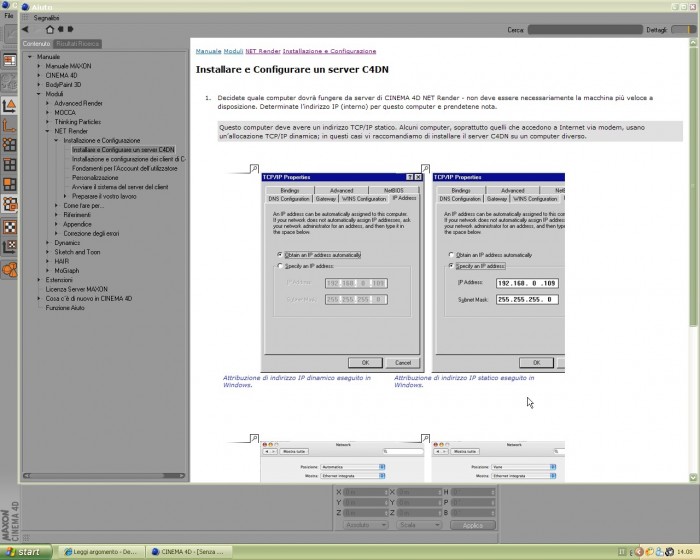Select the orange object axis tool icon
The image size is (700, 560).
pyautogui.click(x=9, y=125)
